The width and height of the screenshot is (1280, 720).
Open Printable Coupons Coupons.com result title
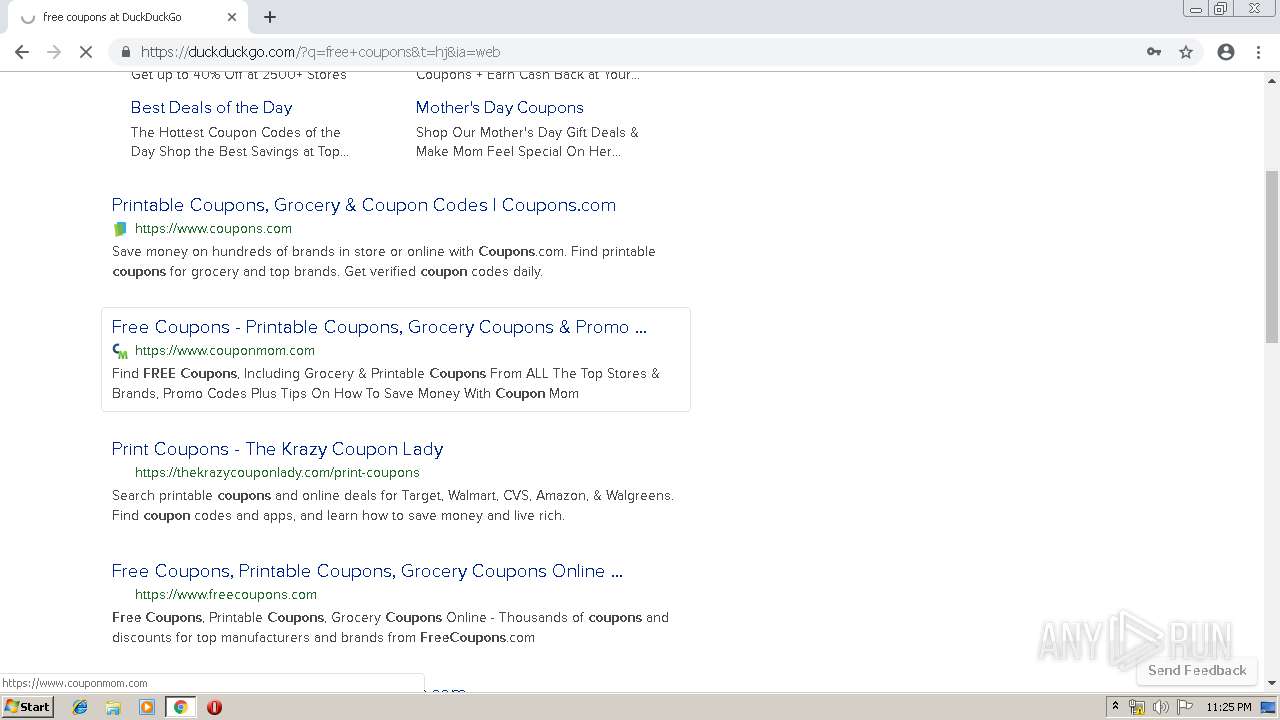(x=364, y=205)
